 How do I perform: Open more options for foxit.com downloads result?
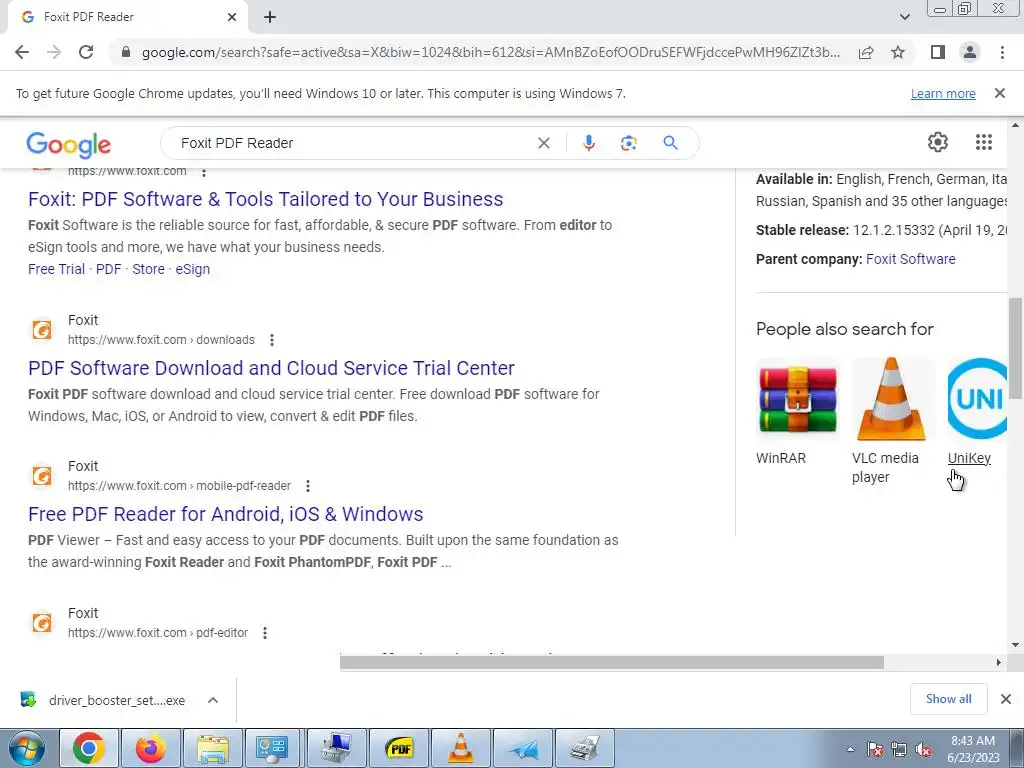point(272,340)
